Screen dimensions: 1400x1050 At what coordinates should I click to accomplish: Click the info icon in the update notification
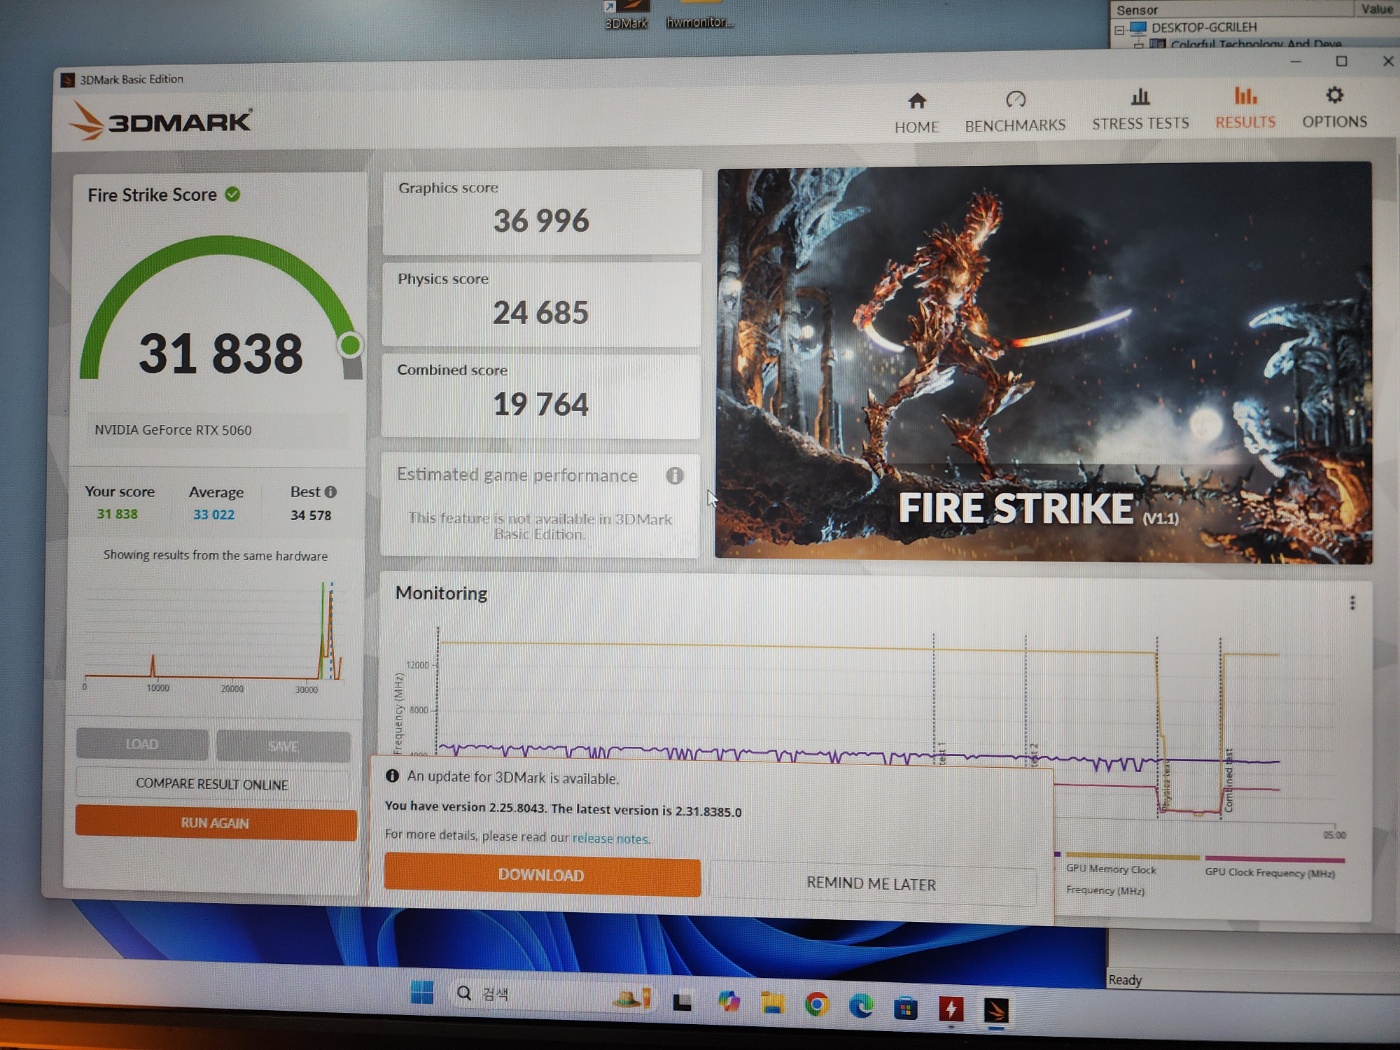392,776
